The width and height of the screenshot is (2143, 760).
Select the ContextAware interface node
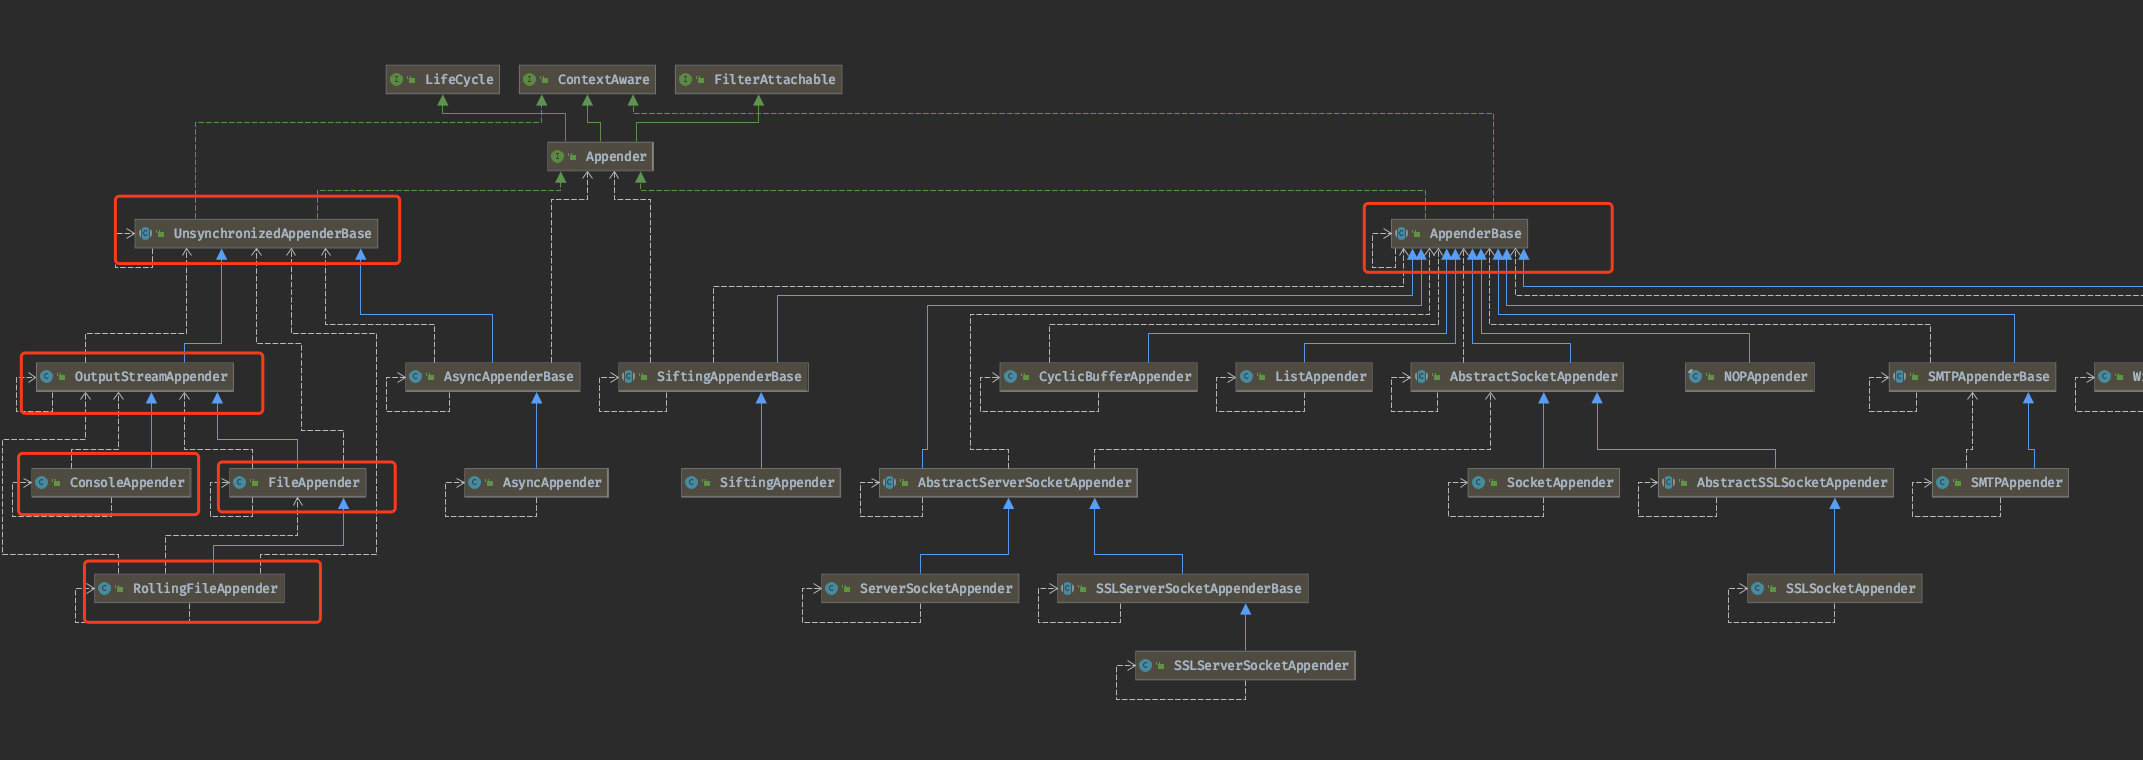click(587, 80)
